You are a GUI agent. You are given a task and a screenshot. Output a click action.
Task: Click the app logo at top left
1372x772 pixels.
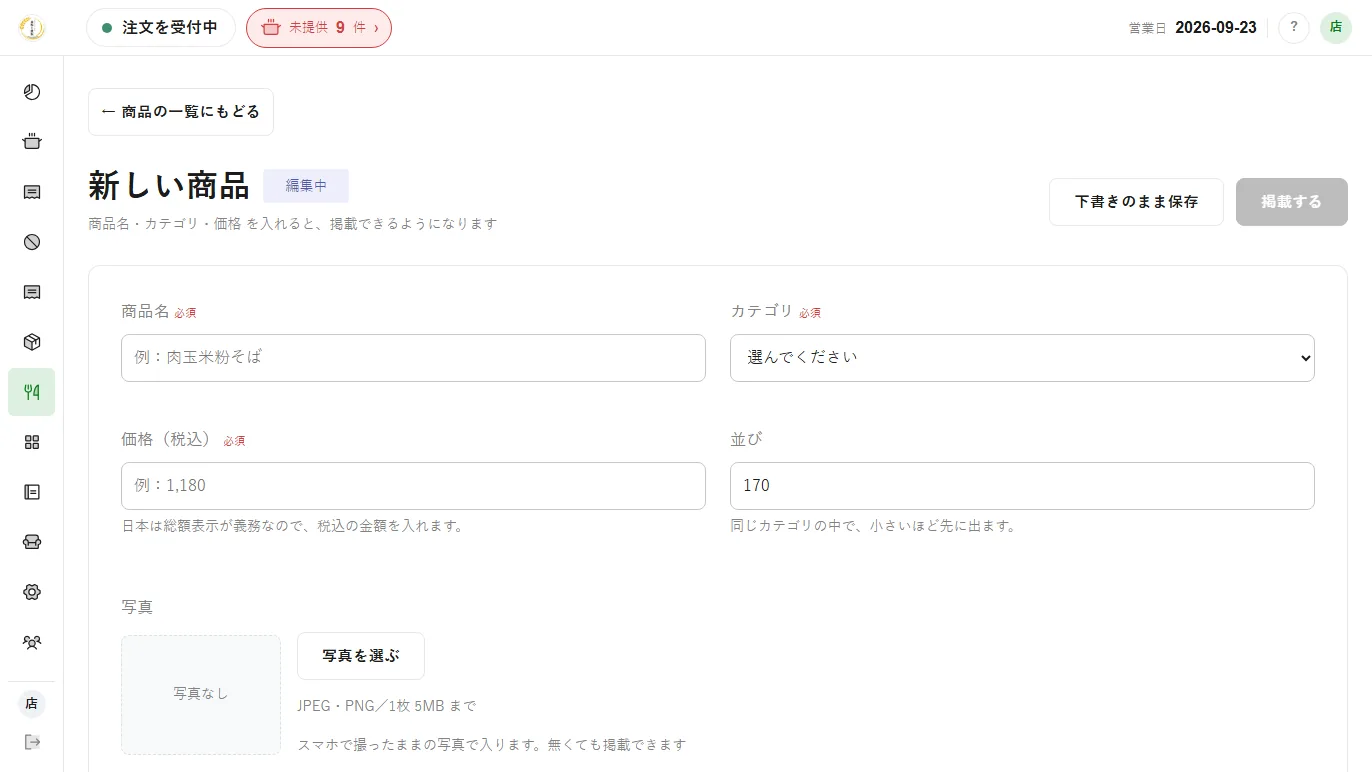point(32,28)
